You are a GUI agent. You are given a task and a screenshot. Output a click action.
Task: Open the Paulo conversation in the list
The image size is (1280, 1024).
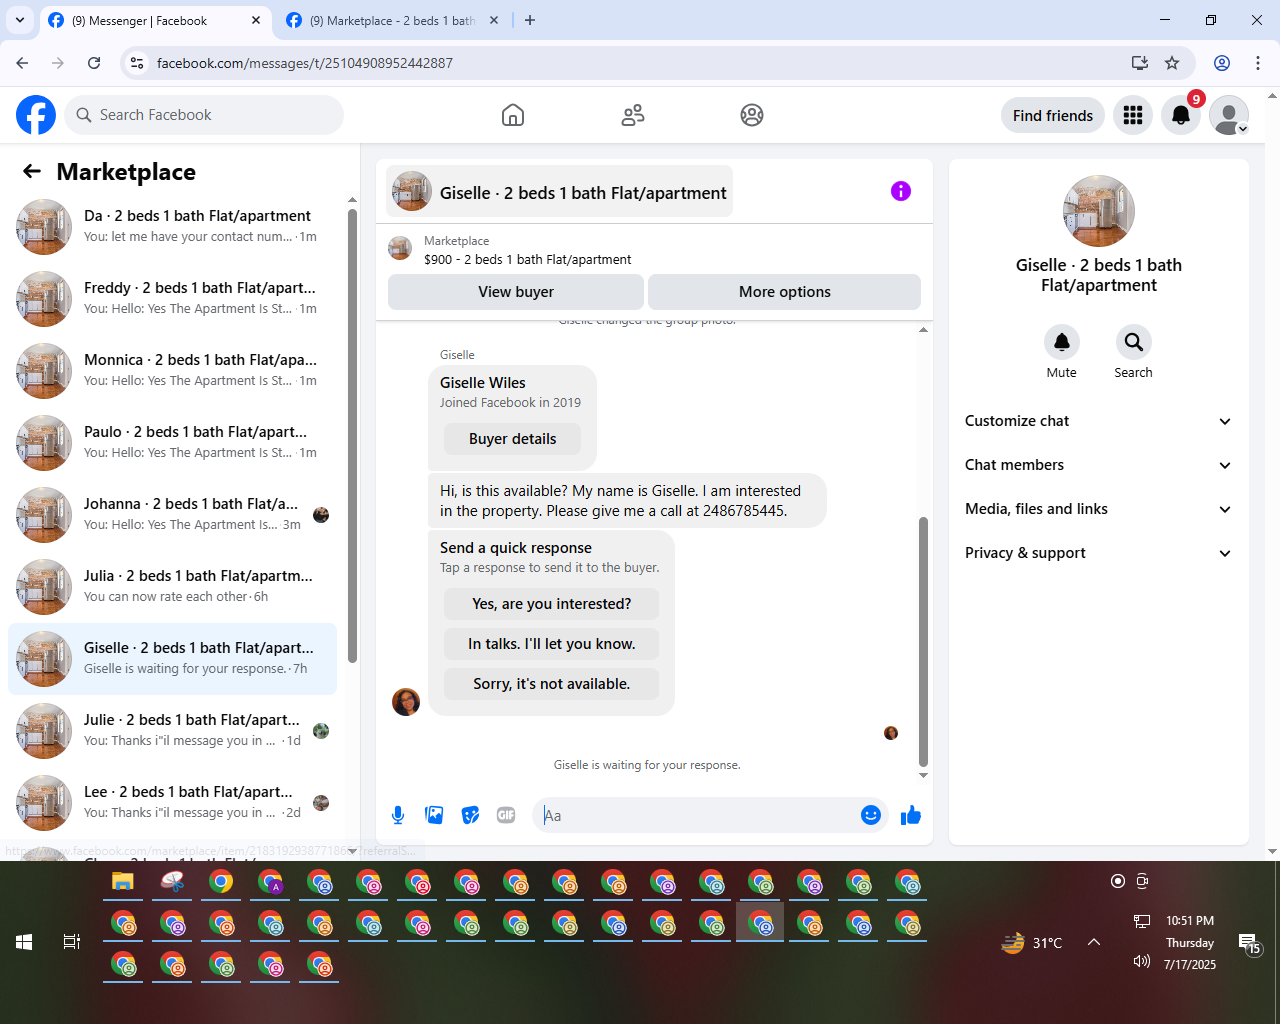pos(172,443)
